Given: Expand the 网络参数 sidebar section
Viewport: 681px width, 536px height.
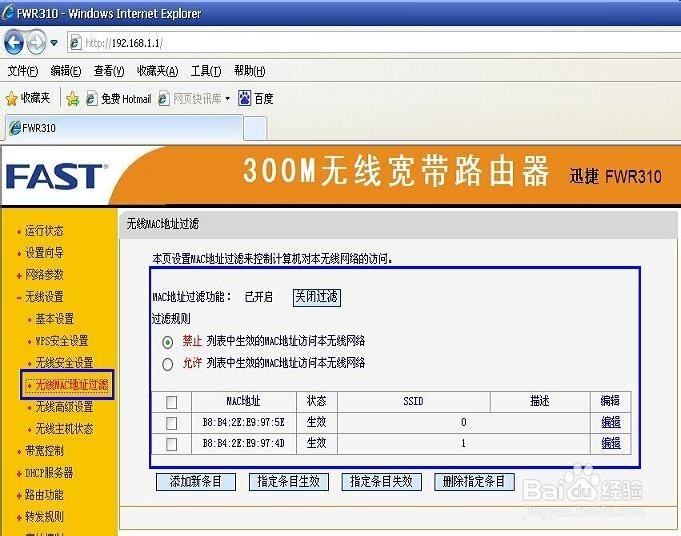Looking at the screenshot, I should coord(44,275).
